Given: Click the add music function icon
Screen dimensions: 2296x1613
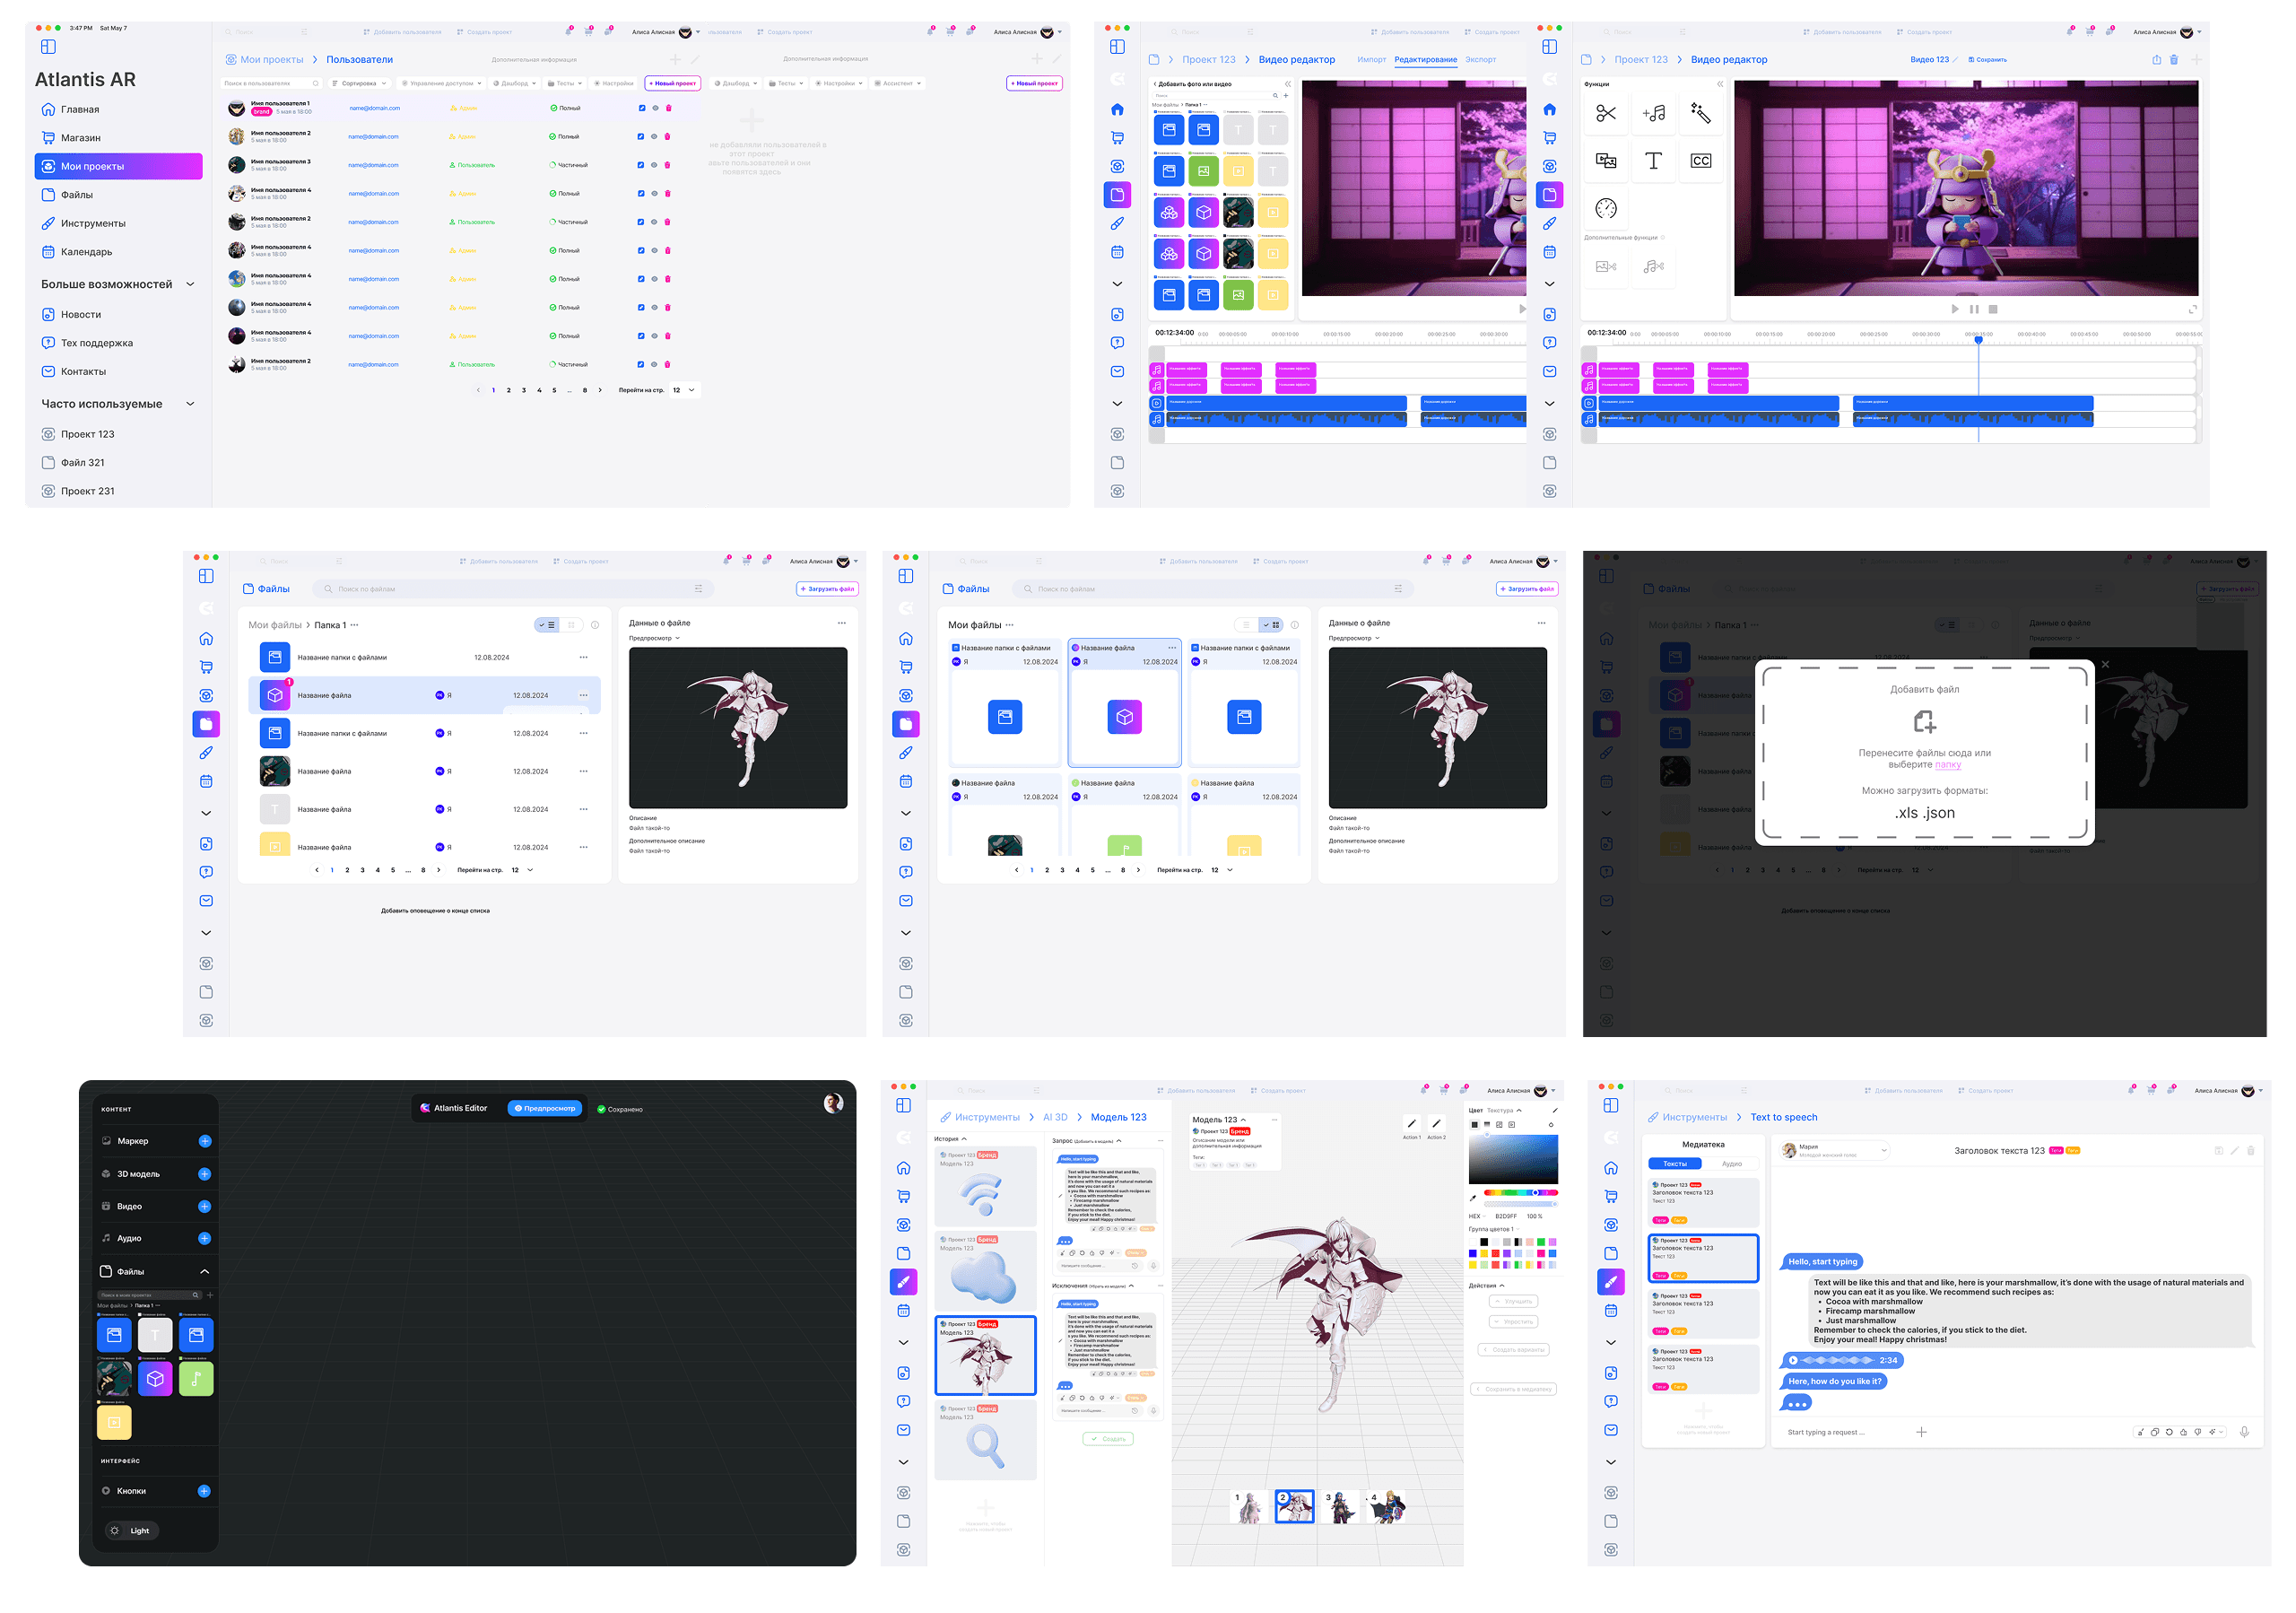Looking at the screenshot, I should [1653, 113].
